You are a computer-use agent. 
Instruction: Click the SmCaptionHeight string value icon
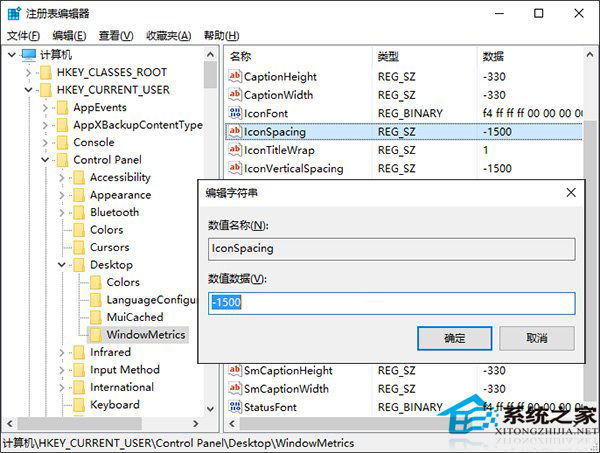point(235,370)
